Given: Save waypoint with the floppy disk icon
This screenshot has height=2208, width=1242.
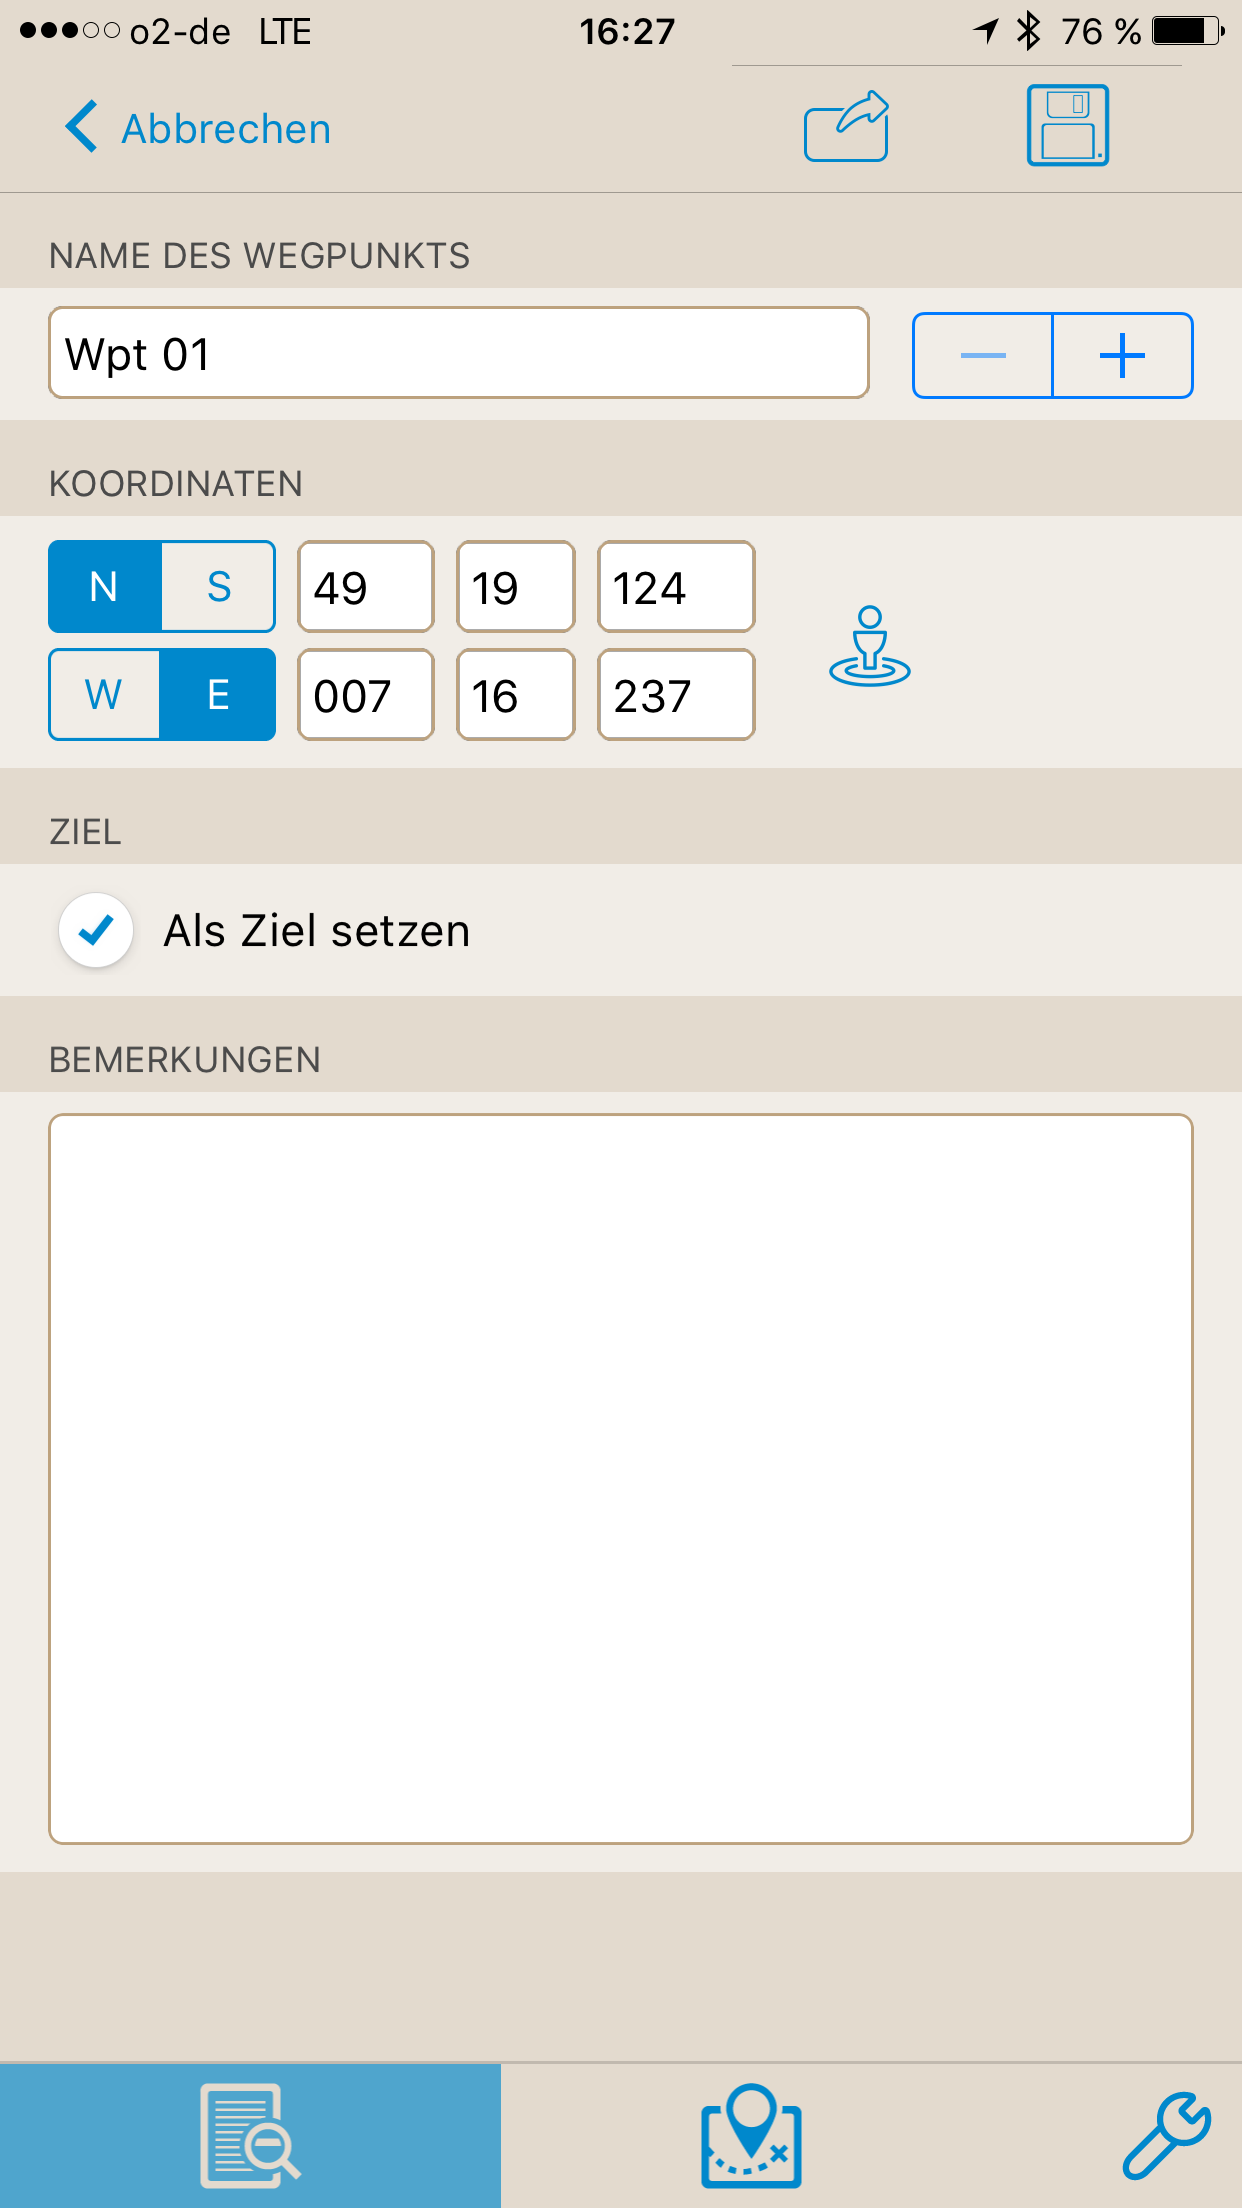Looking at the screenshot, I should (x=1068, y=126).
